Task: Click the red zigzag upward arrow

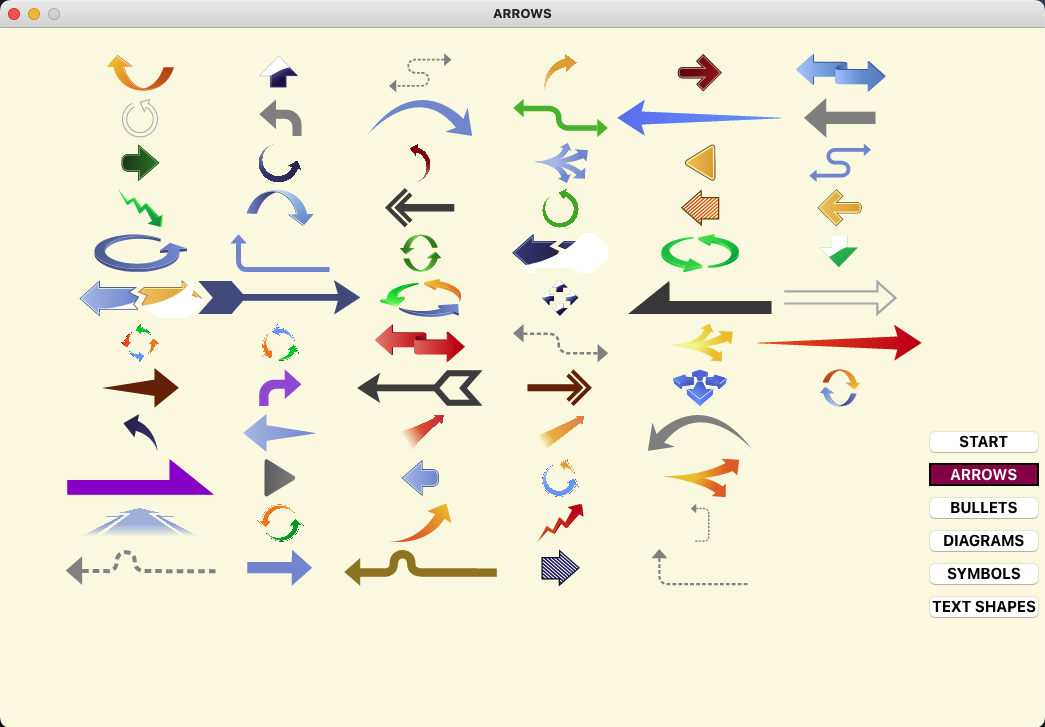Action: point(560,522)
